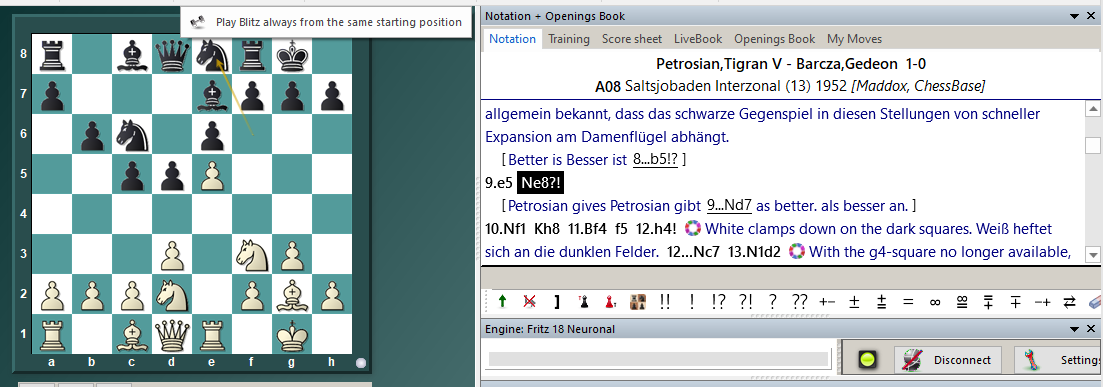Click the small circle at board's bottom-right corner
This screenshot has width=1103, height=387.
point(361,364)
